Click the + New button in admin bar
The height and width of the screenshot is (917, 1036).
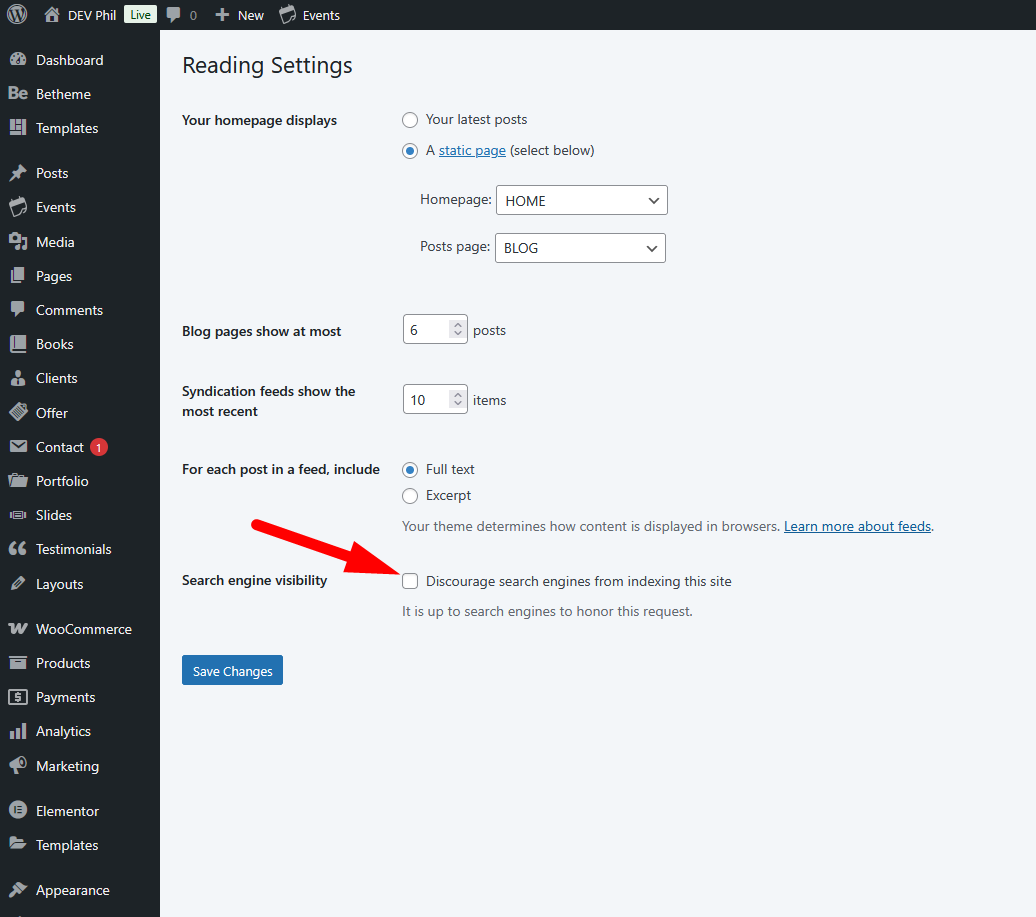tap(240, 15)
